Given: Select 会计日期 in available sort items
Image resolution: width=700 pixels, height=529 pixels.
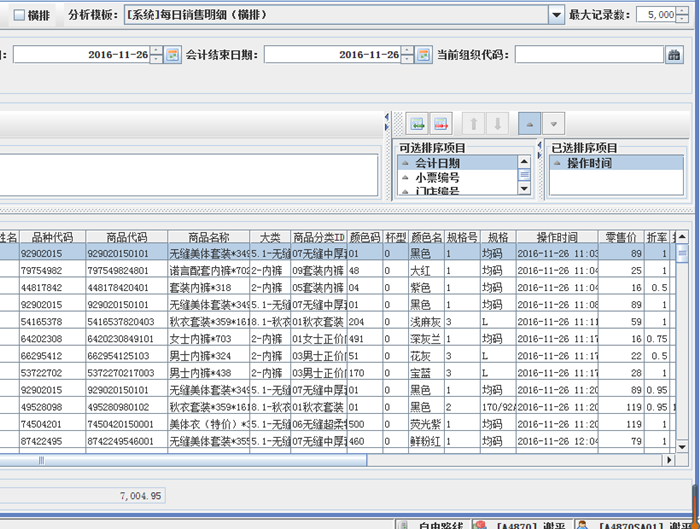Looking at the screenshot, I should click(x=437, y=163).
